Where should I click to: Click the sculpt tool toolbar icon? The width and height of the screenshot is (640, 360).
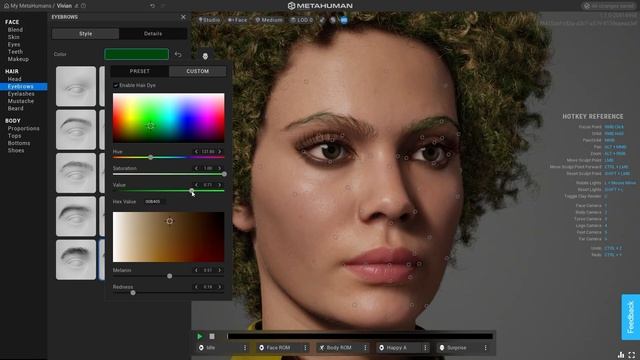pos(322,20)
